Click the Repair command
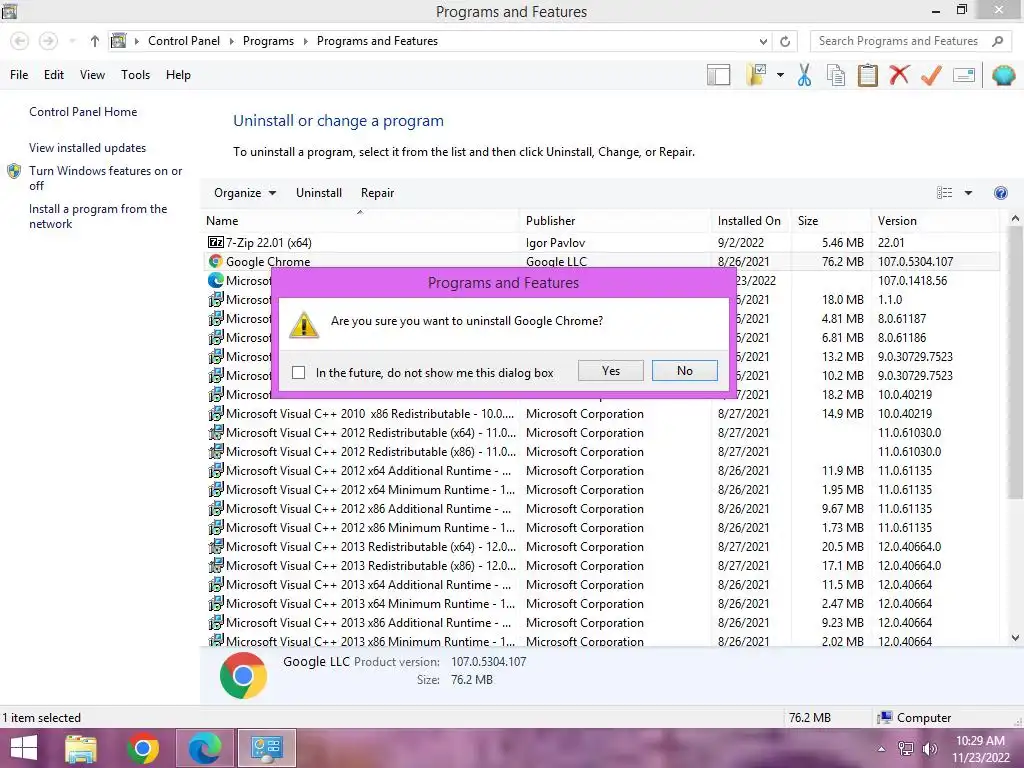 [x=377, y=193]
